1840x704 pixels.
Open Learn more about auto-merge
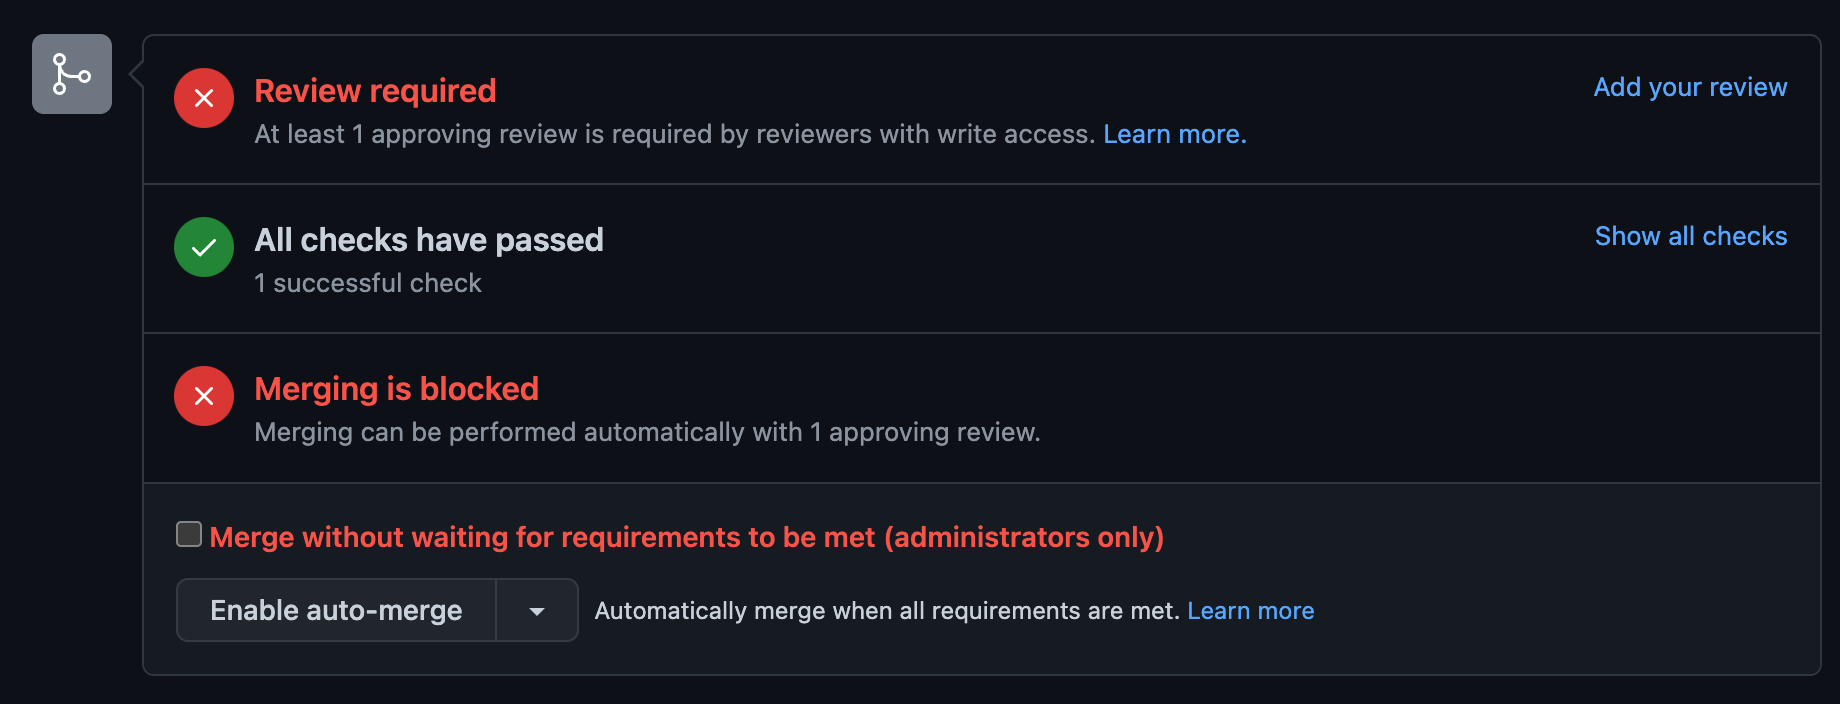click(x=1250, y=610)
